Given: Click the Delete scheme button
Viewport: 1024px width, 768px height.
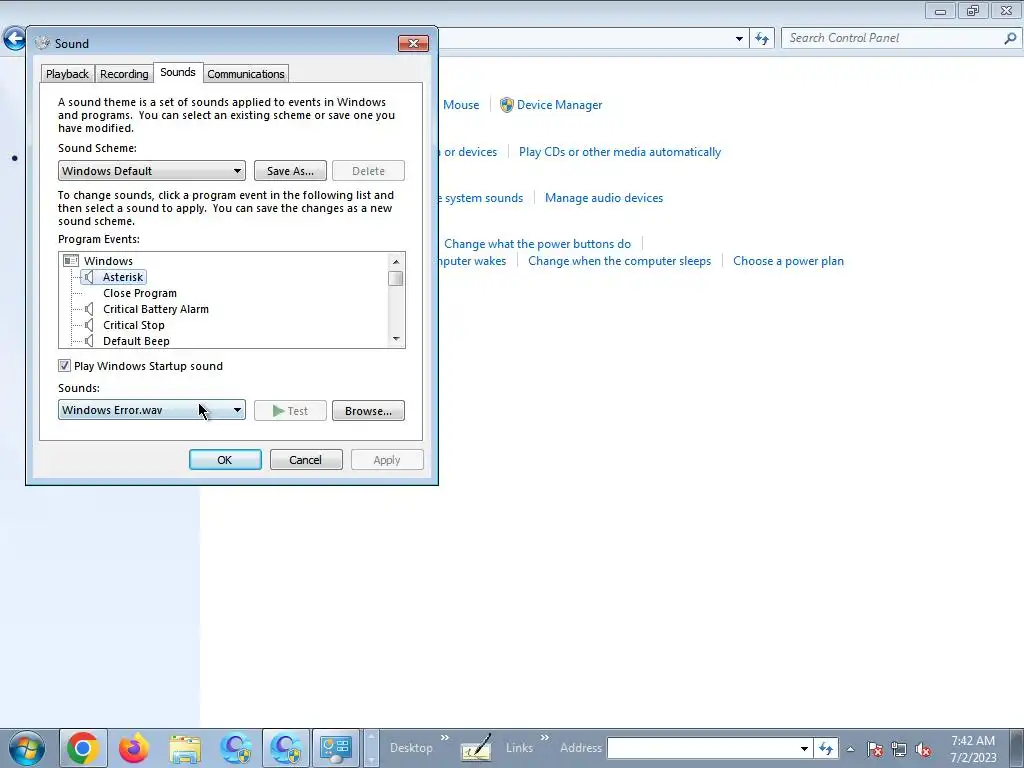Looking at the screenshot, I should 368,171.
